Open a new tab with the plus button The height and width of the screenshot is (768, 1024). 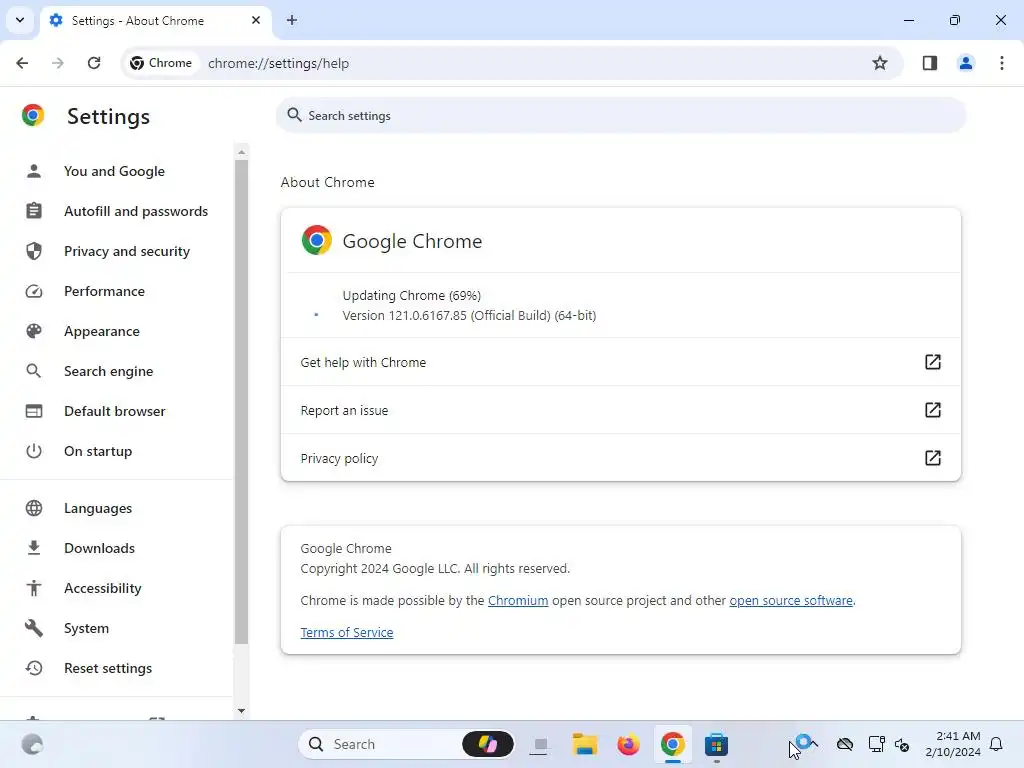pyautogui.click(x=292, y=20)
